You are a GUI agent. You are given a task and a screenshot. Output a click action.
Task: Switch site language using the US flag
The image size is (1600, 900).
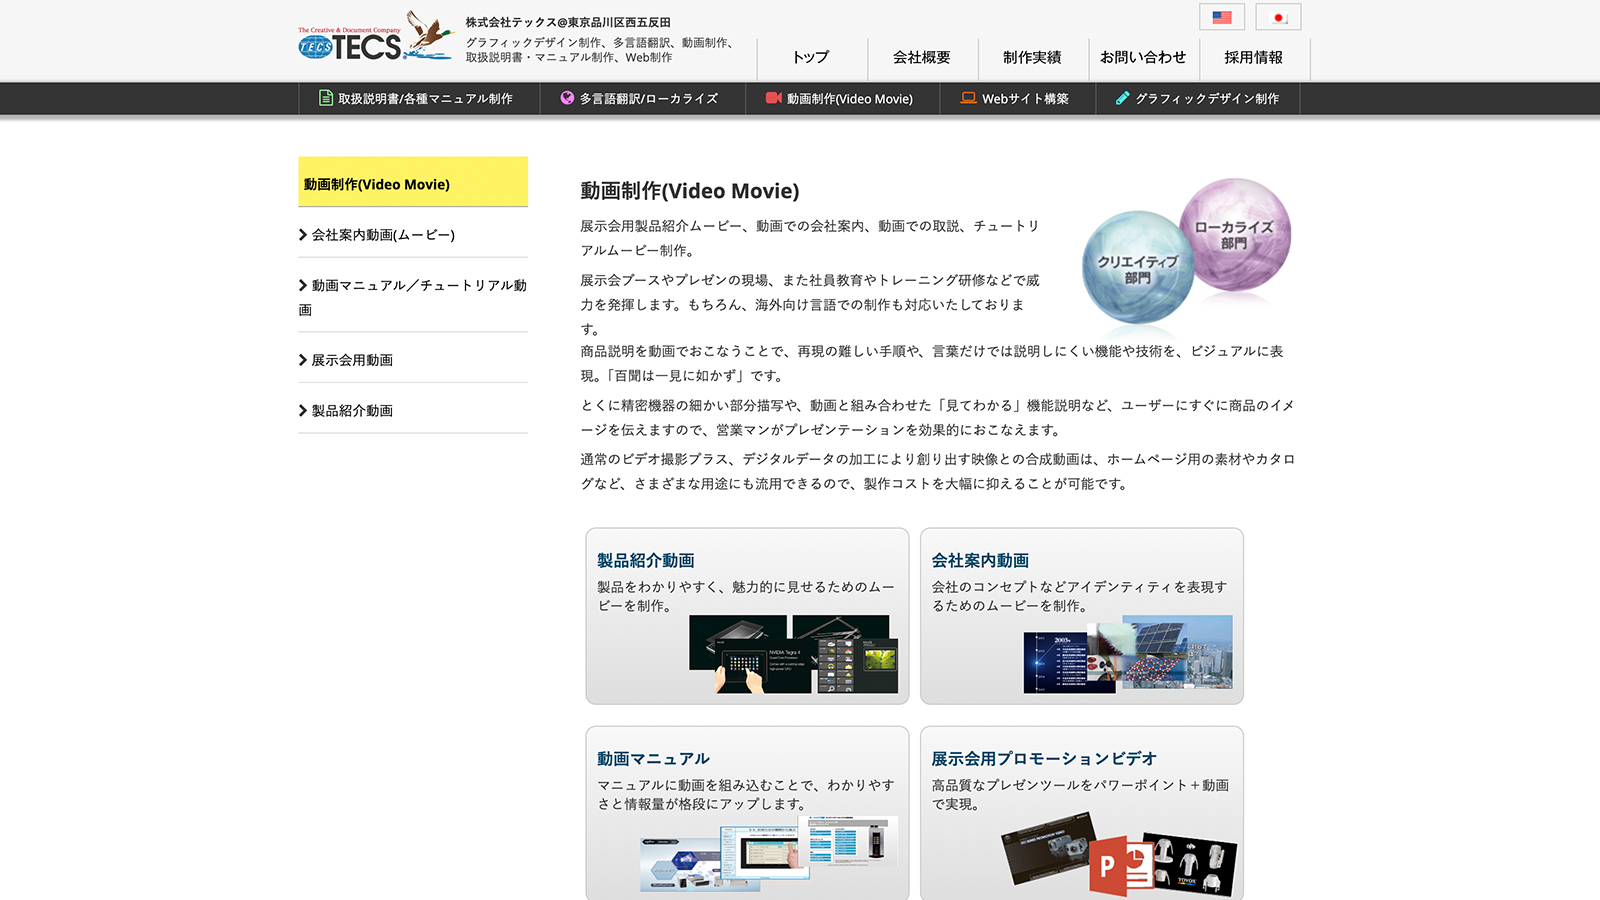tap(1221, 16)
